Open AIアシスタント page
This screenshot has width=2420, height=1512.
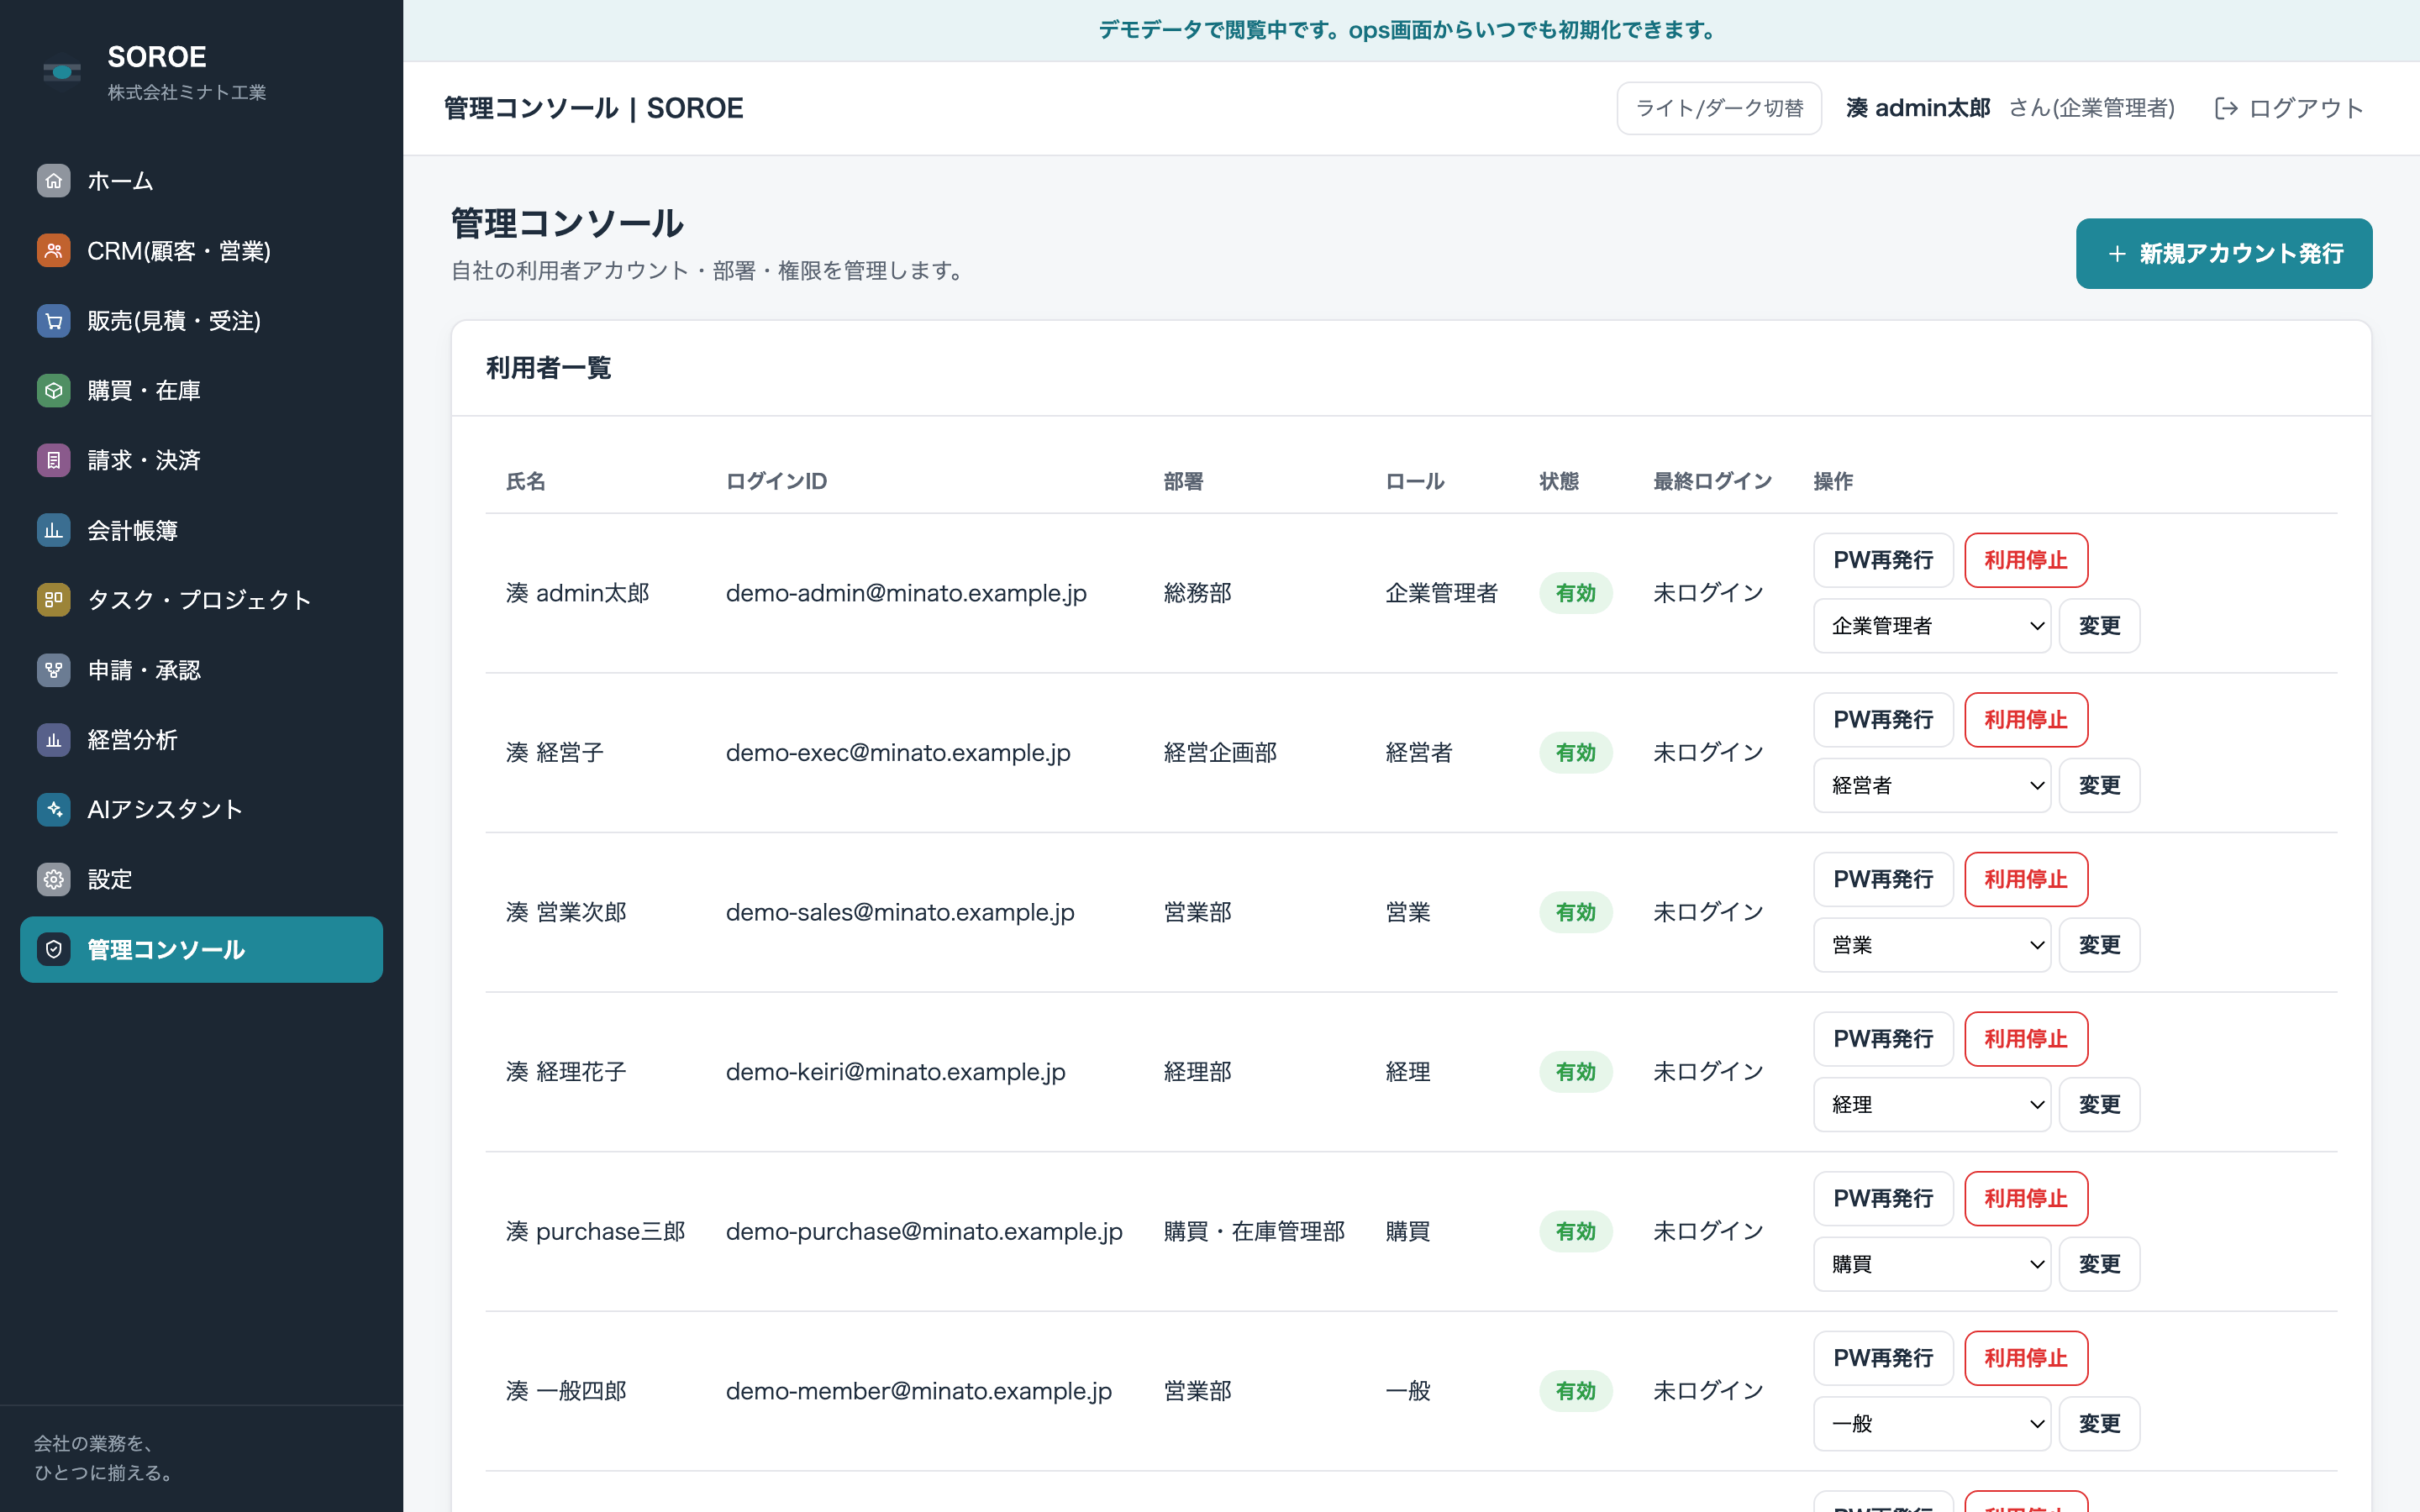tap(201, 809)
